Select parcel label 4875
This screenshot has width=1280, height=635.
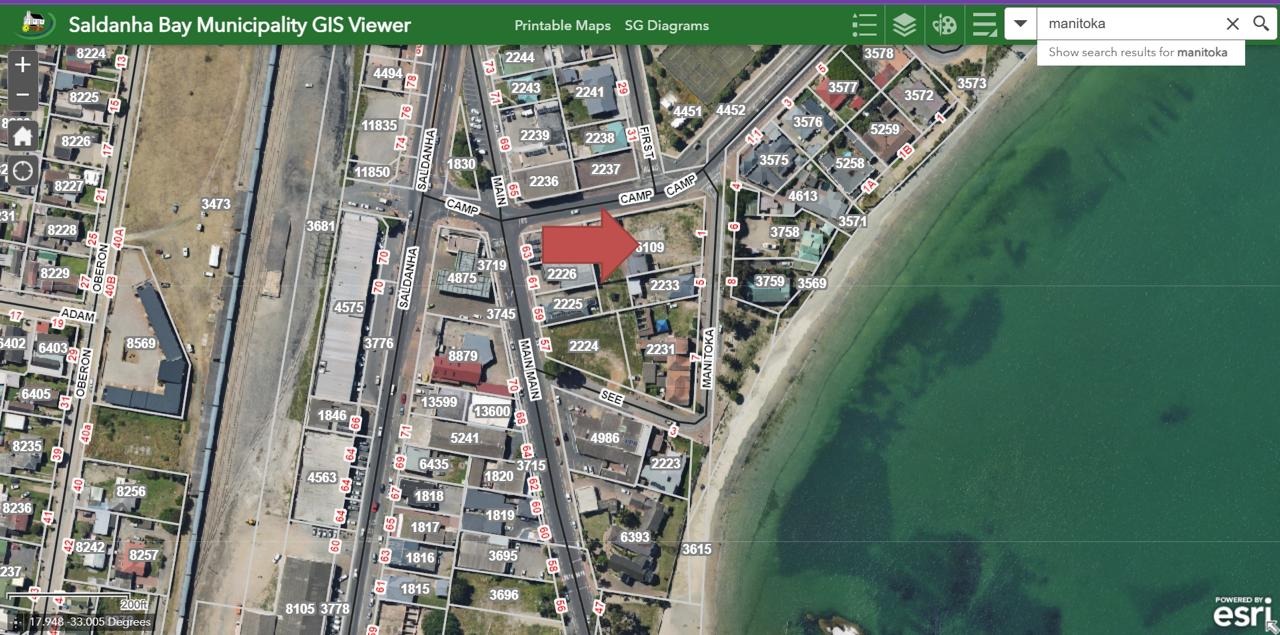pyautogui.click(x=461, y=278)
